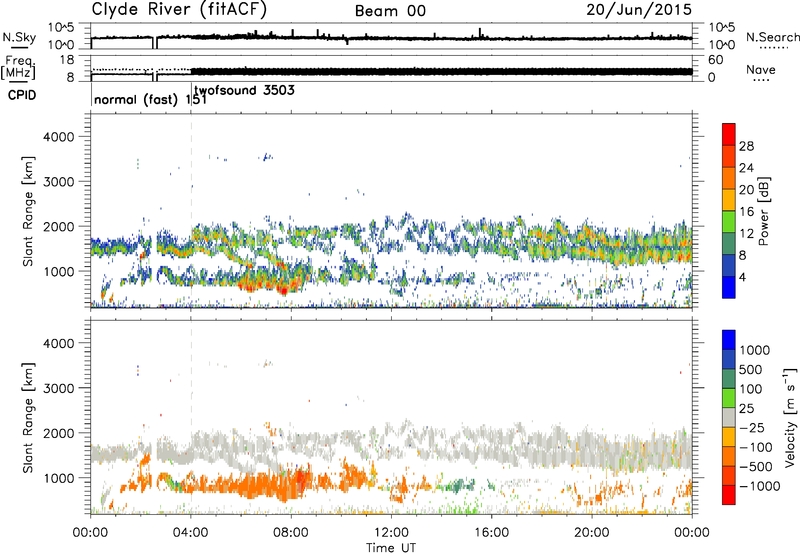Viewport: 800px width, 554px height.
Task: Click the dashed 04:00 CPID-change line in power panel
Action: (x=191, y=210)
